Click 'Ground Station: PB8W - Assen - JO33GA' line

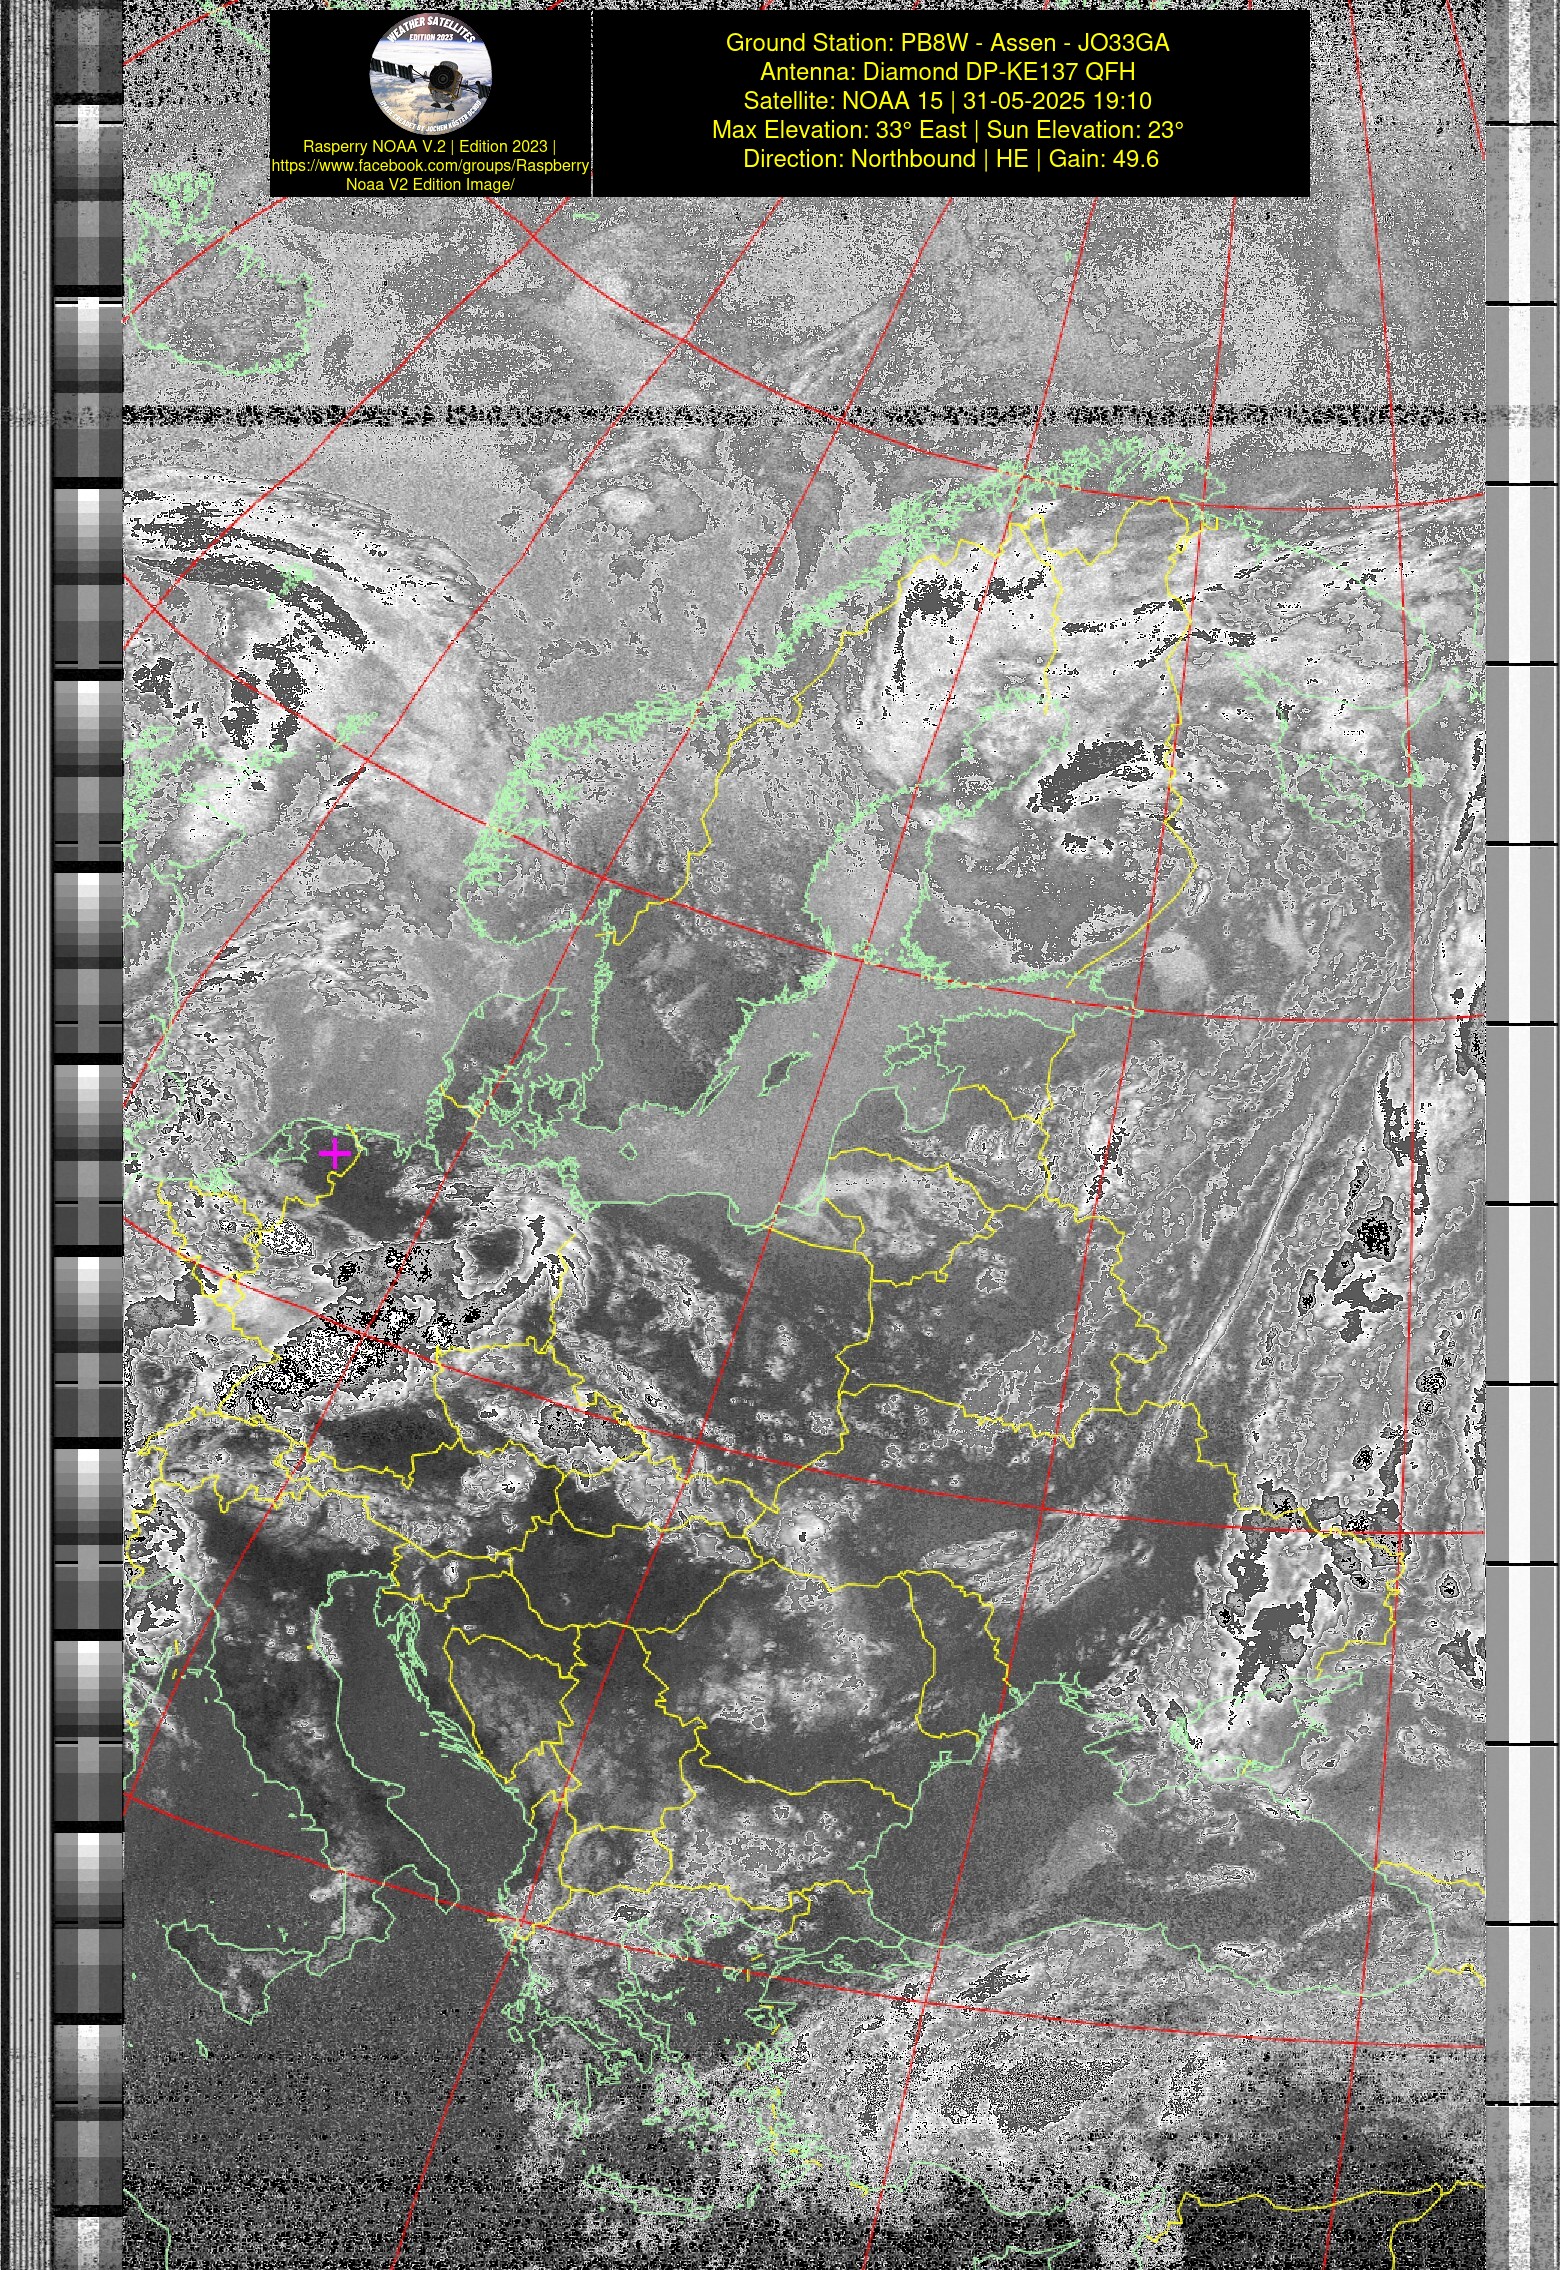(948, 43)
